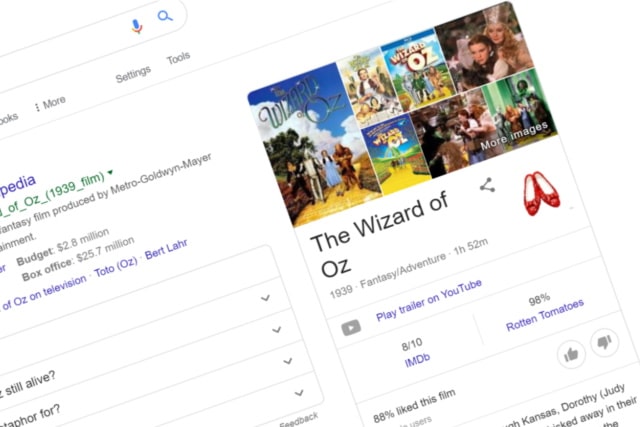Click the thumbs up like button
This screenshot has height=427, width=640.
571,354
